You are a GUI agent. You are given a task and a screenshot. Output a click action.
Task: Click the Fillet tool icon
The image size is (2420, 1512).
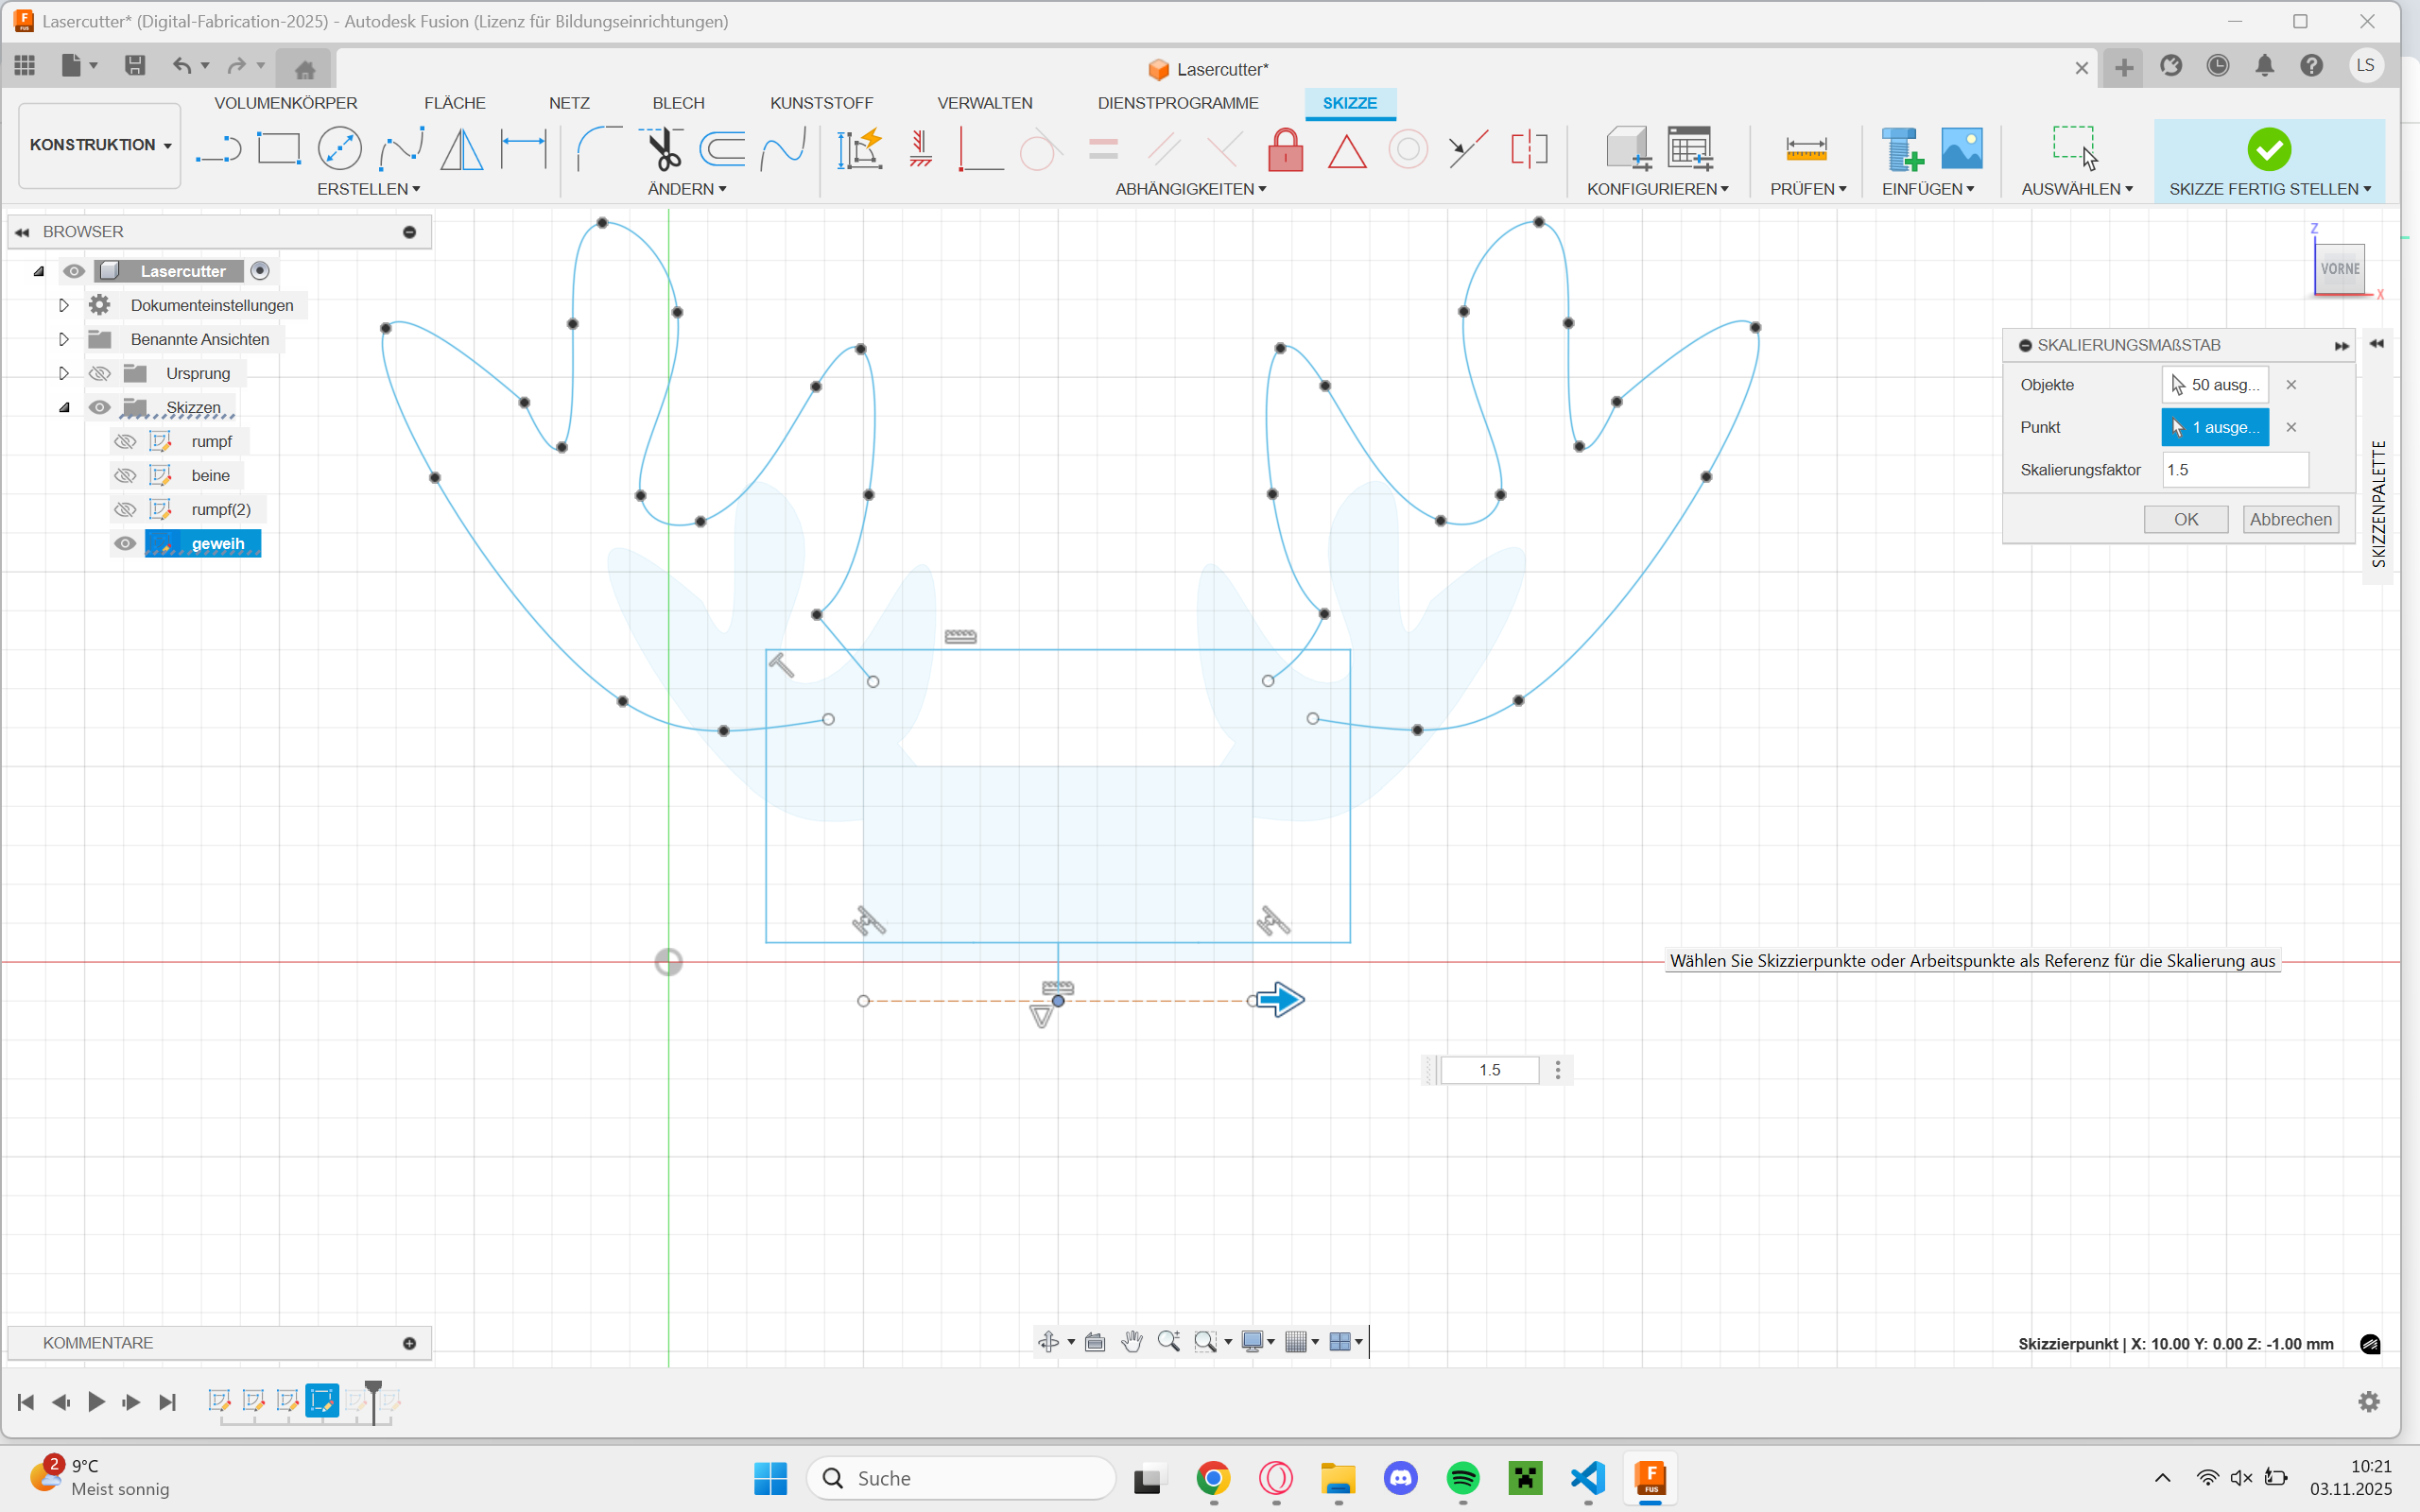pyautogui.click(x=599, y=150)
